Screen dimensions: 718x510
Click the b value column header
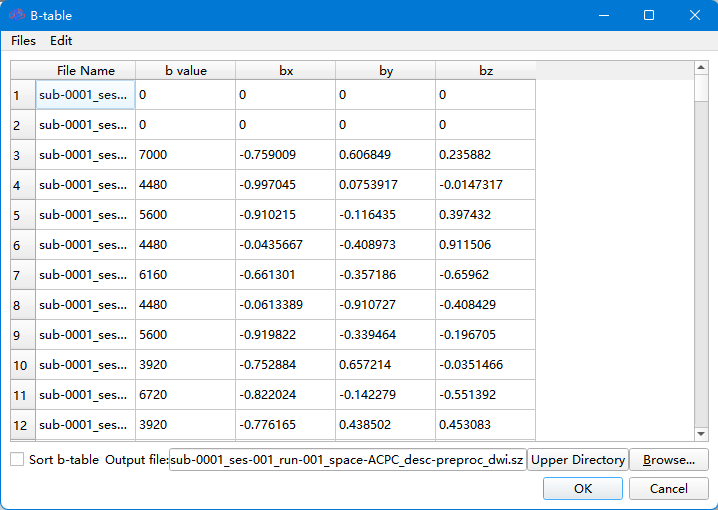point(185,71)
